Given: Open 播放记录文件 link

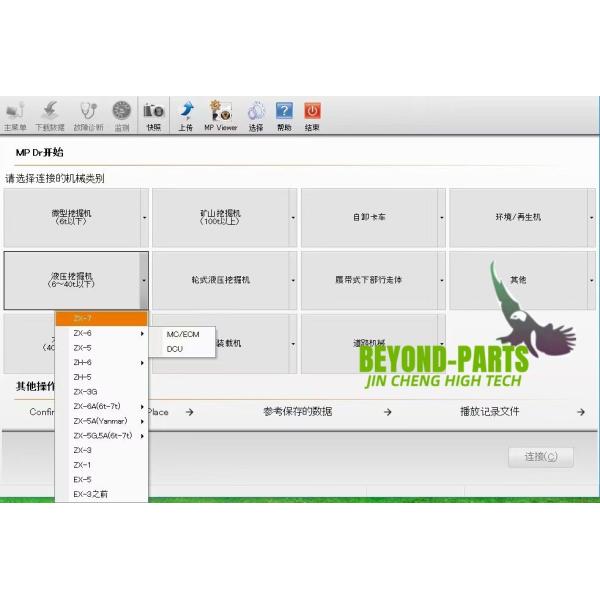Looking at the screenshot, I should pyautogui.click(x=490, y=412).
